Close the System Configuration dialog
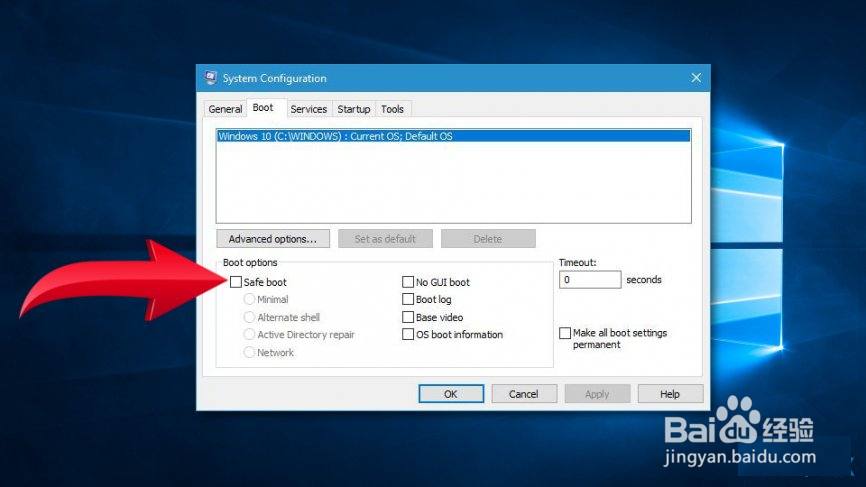866x487 pixels. tap(696, 78)
